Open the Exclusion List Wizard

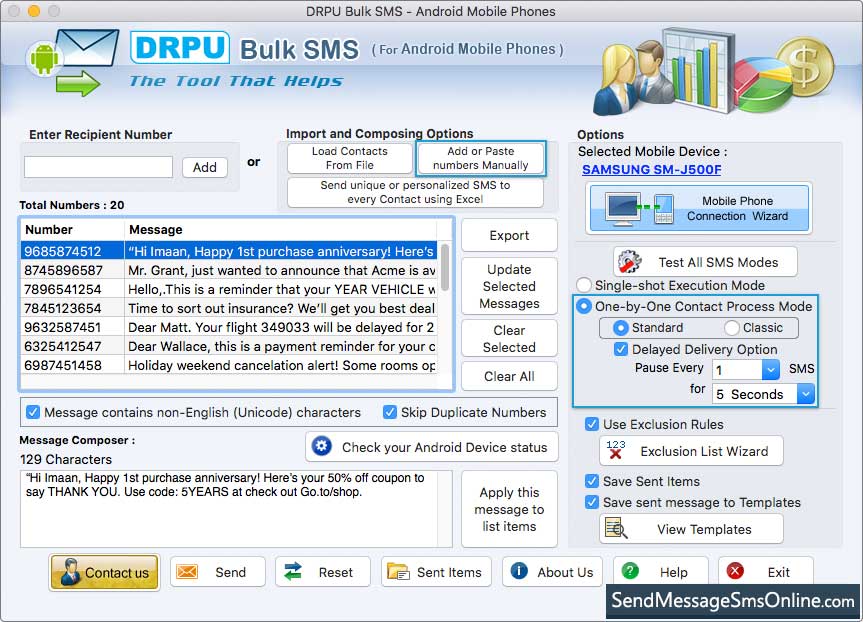[x=691, y=451]
